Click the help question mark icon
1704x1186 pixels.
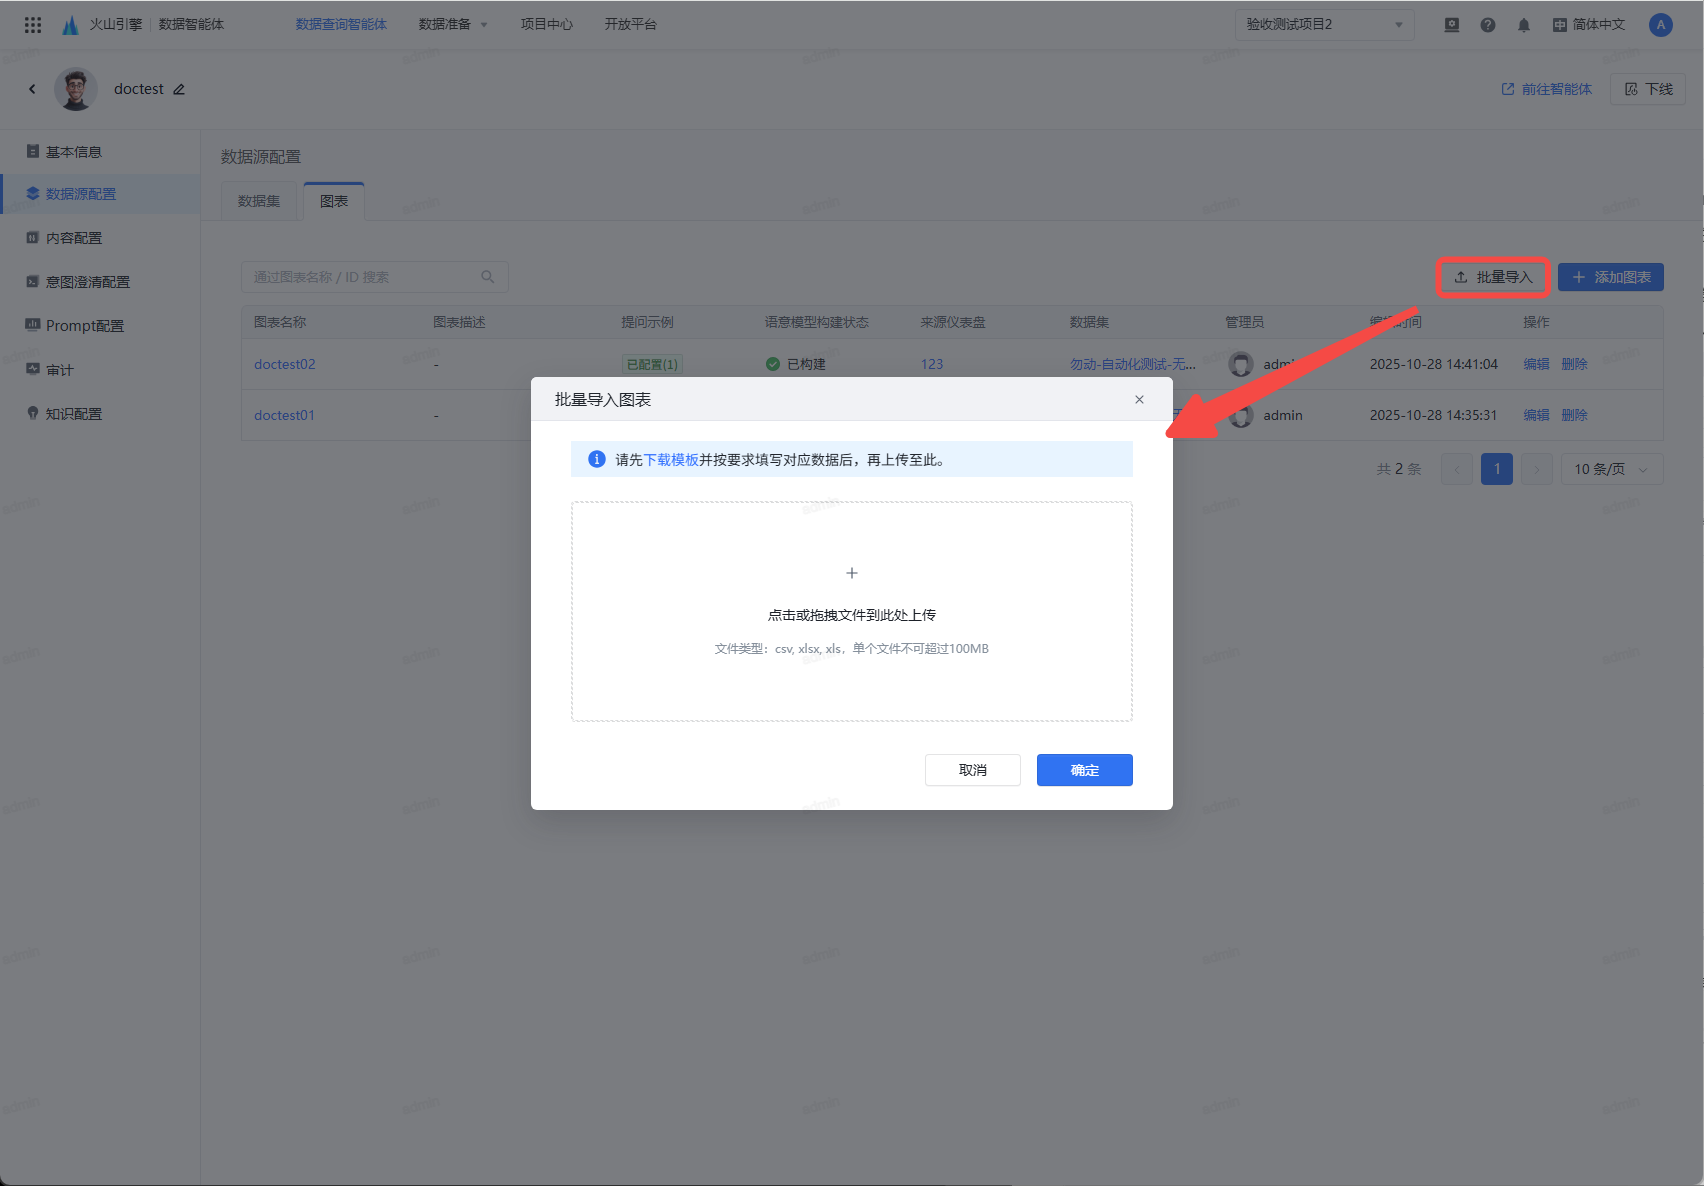point(1488,25)
